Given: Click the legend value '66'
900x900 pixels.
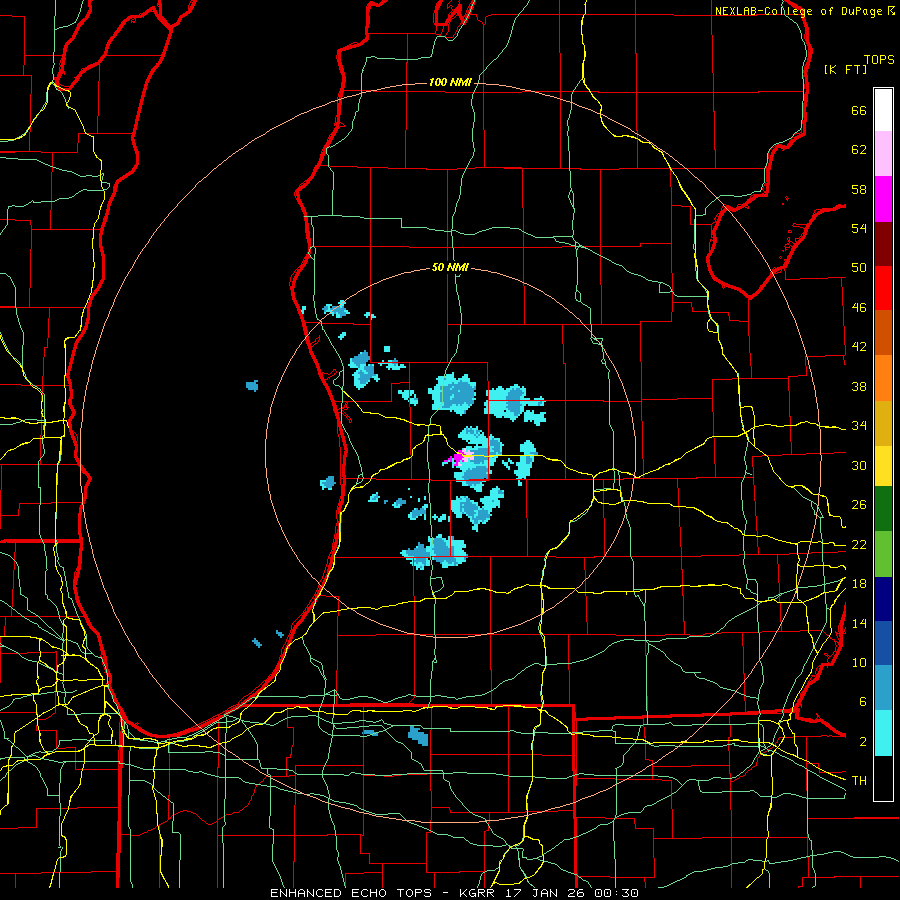Looking at the screenshot, I should (x=859, y=110).
